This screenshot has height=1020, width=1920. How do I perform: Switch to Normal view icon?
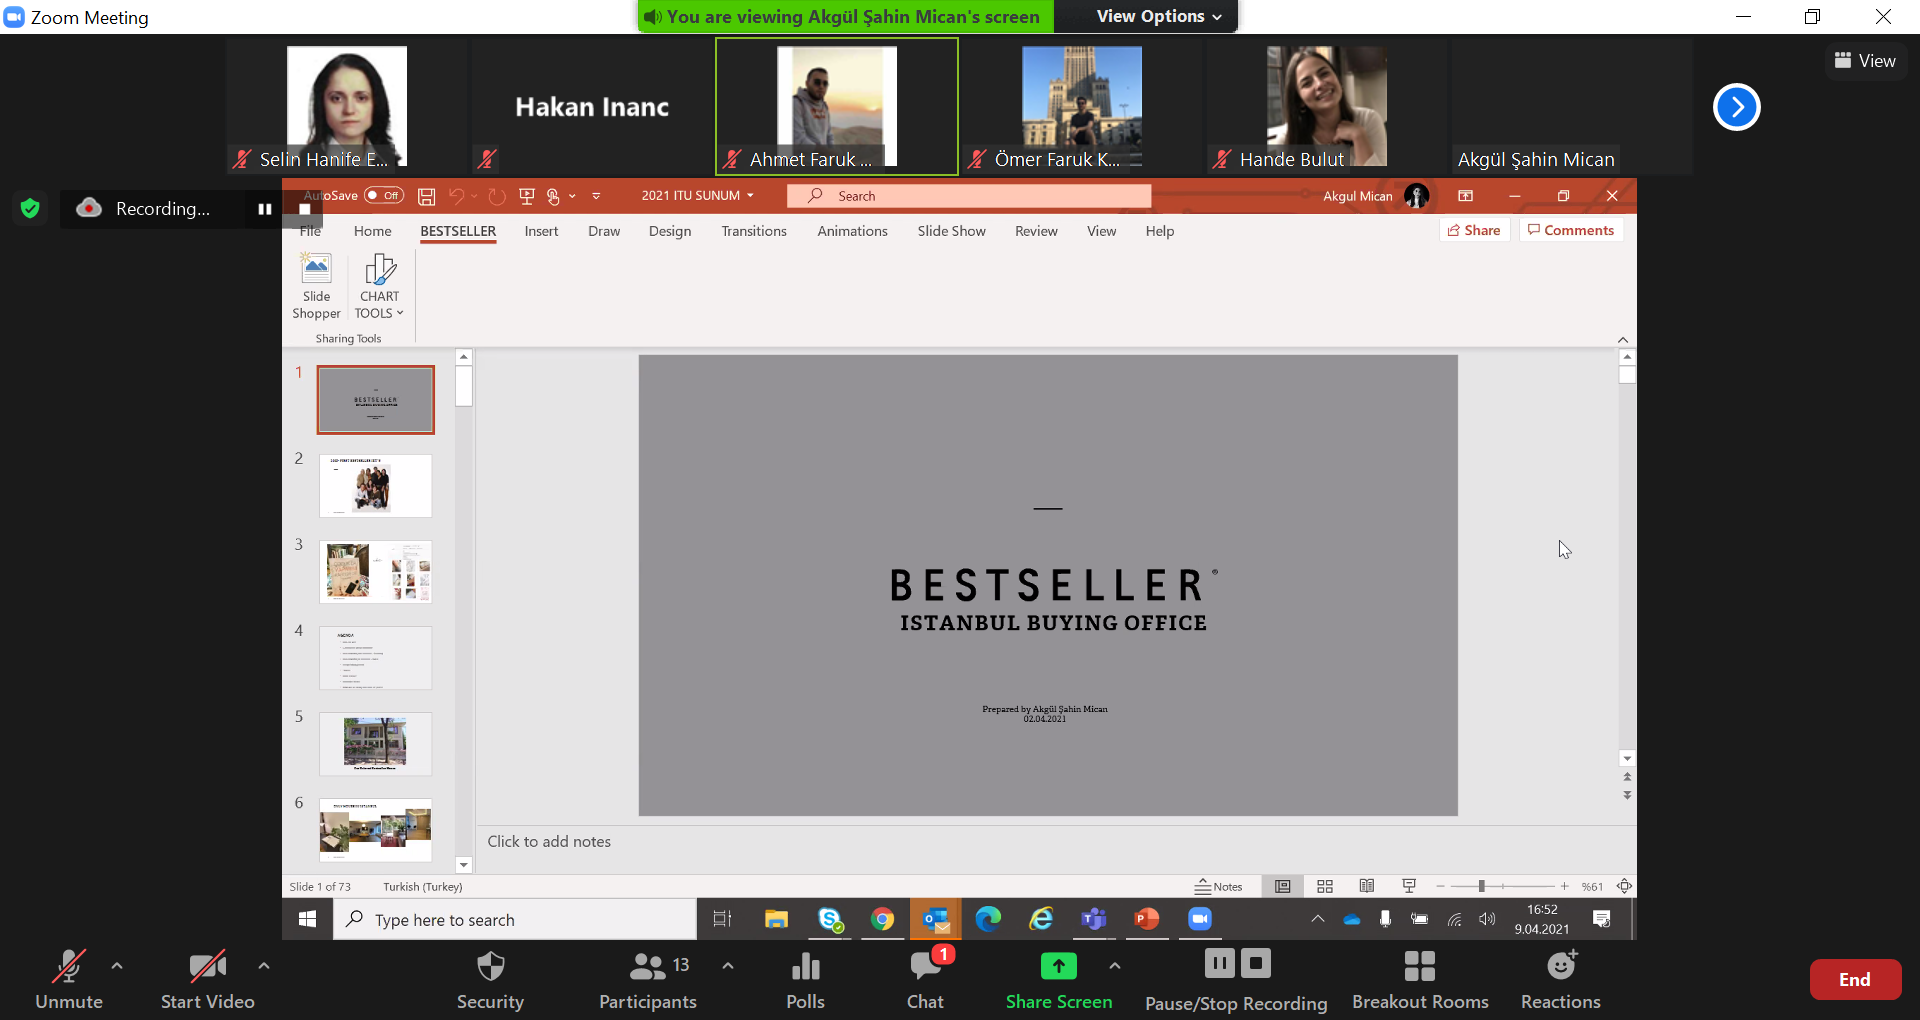coord(1283,886)
